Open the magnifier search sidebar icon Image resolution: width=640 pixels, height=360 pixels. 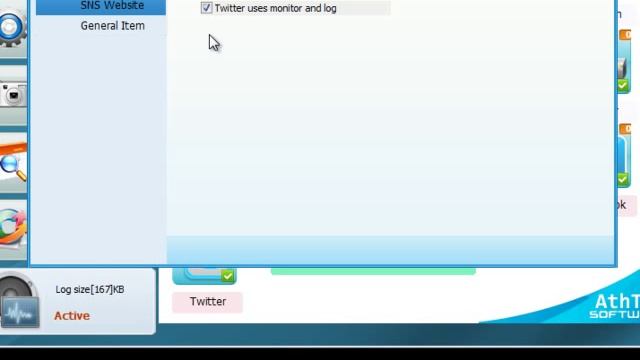tap(13, 163)
